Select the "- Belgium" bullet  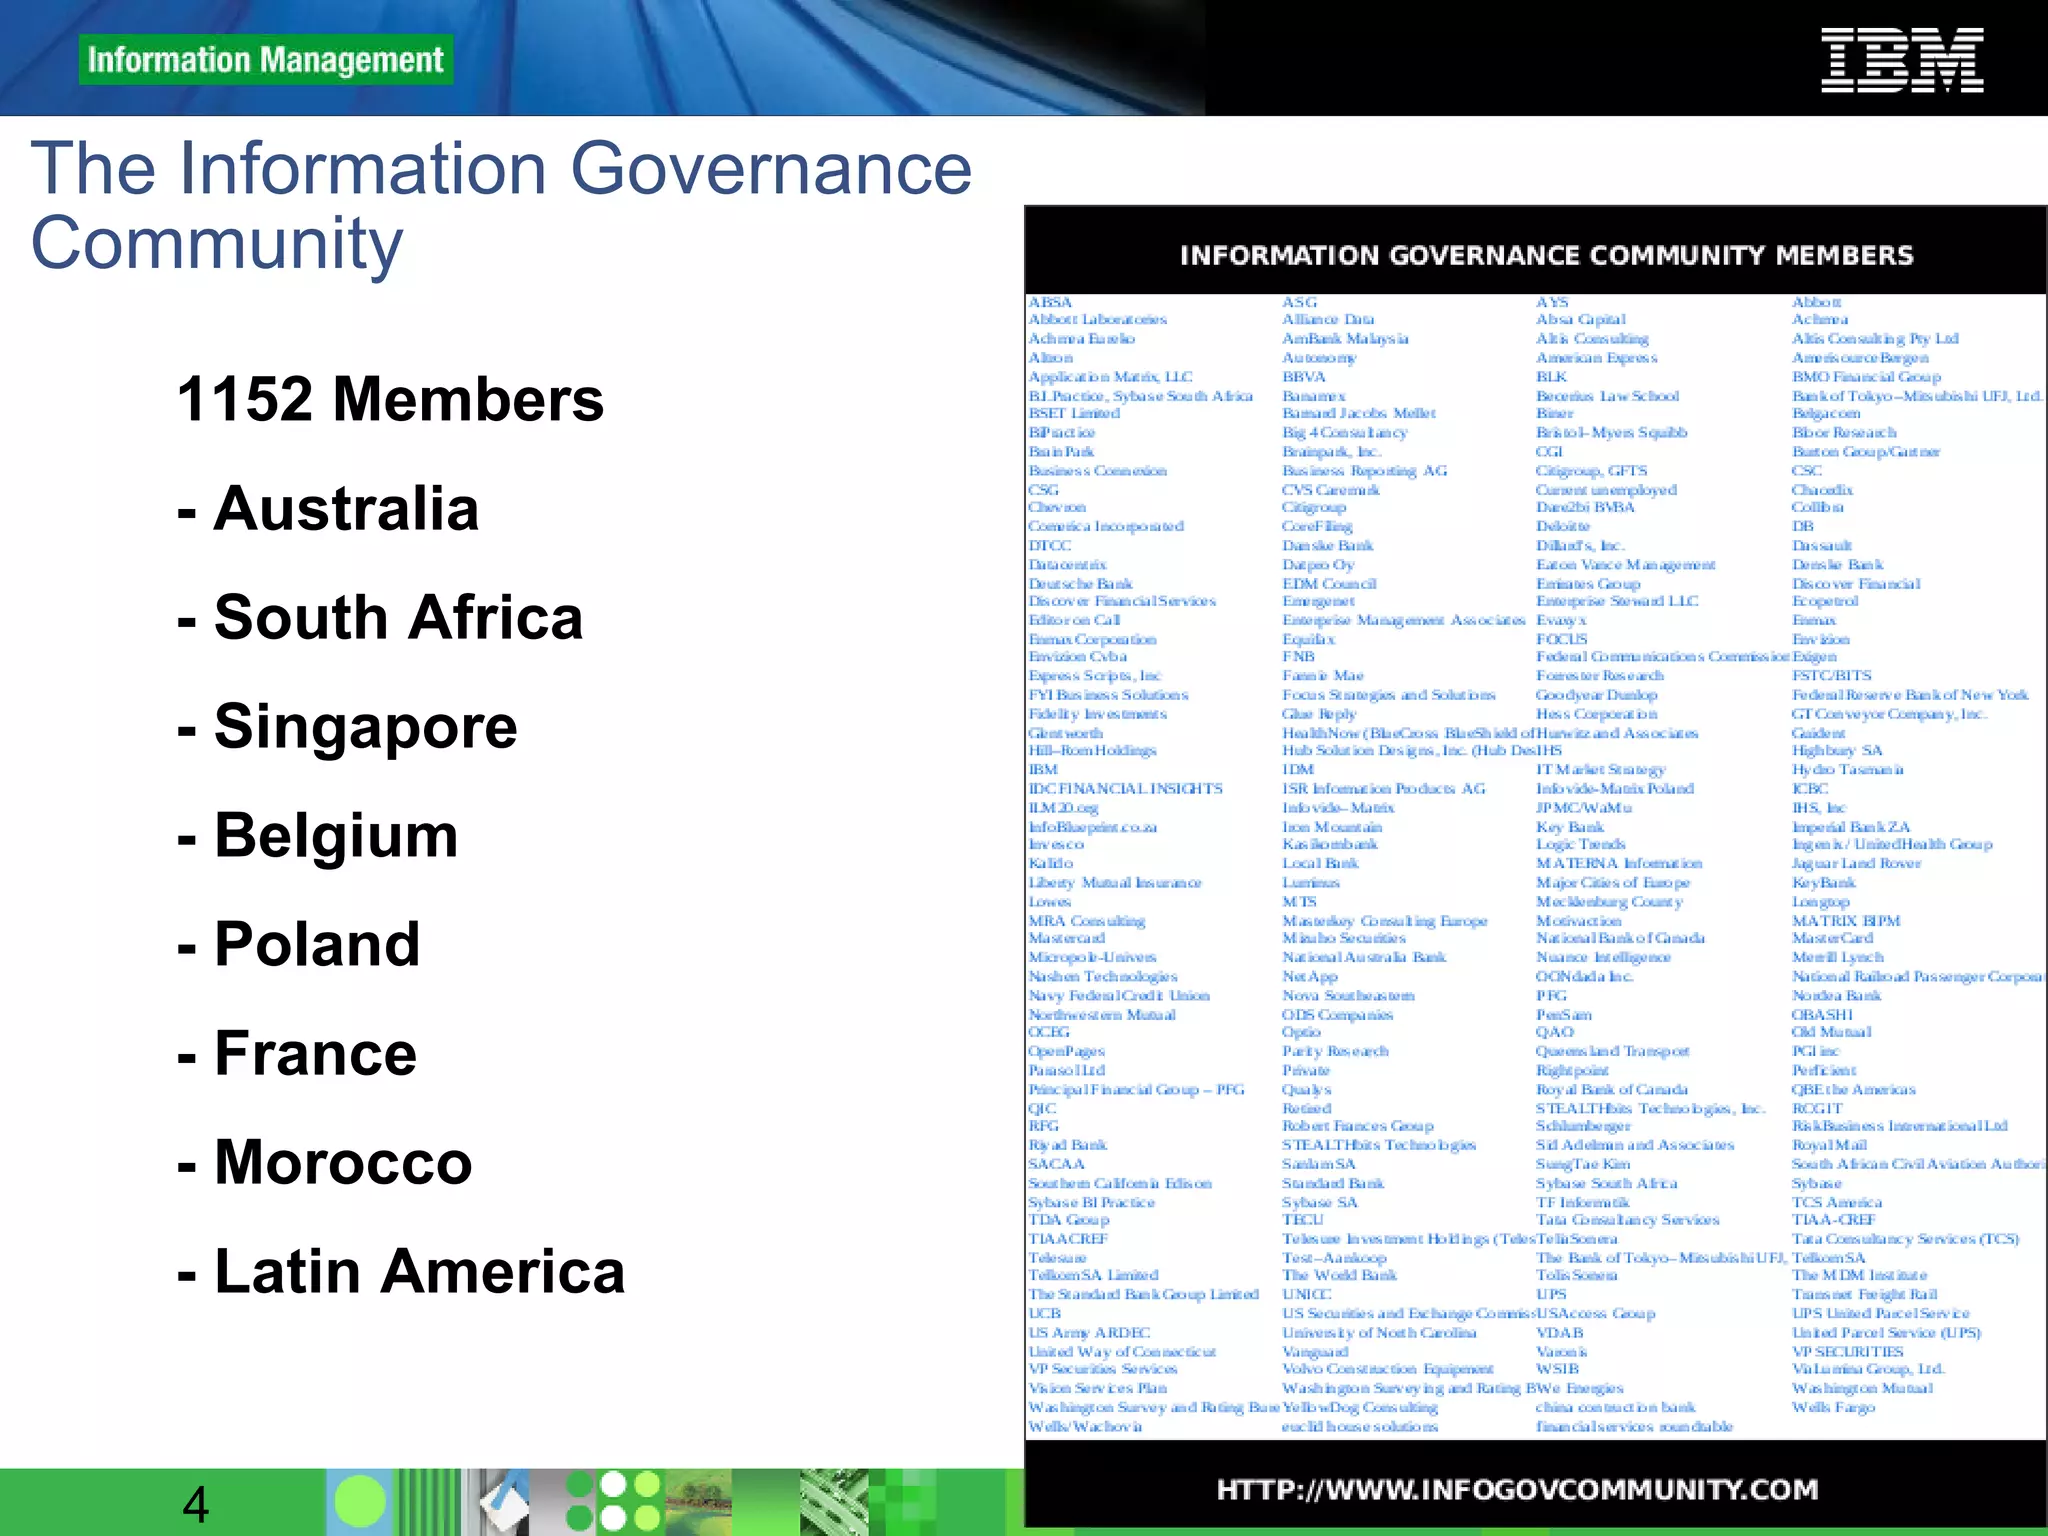click(317, 836)
